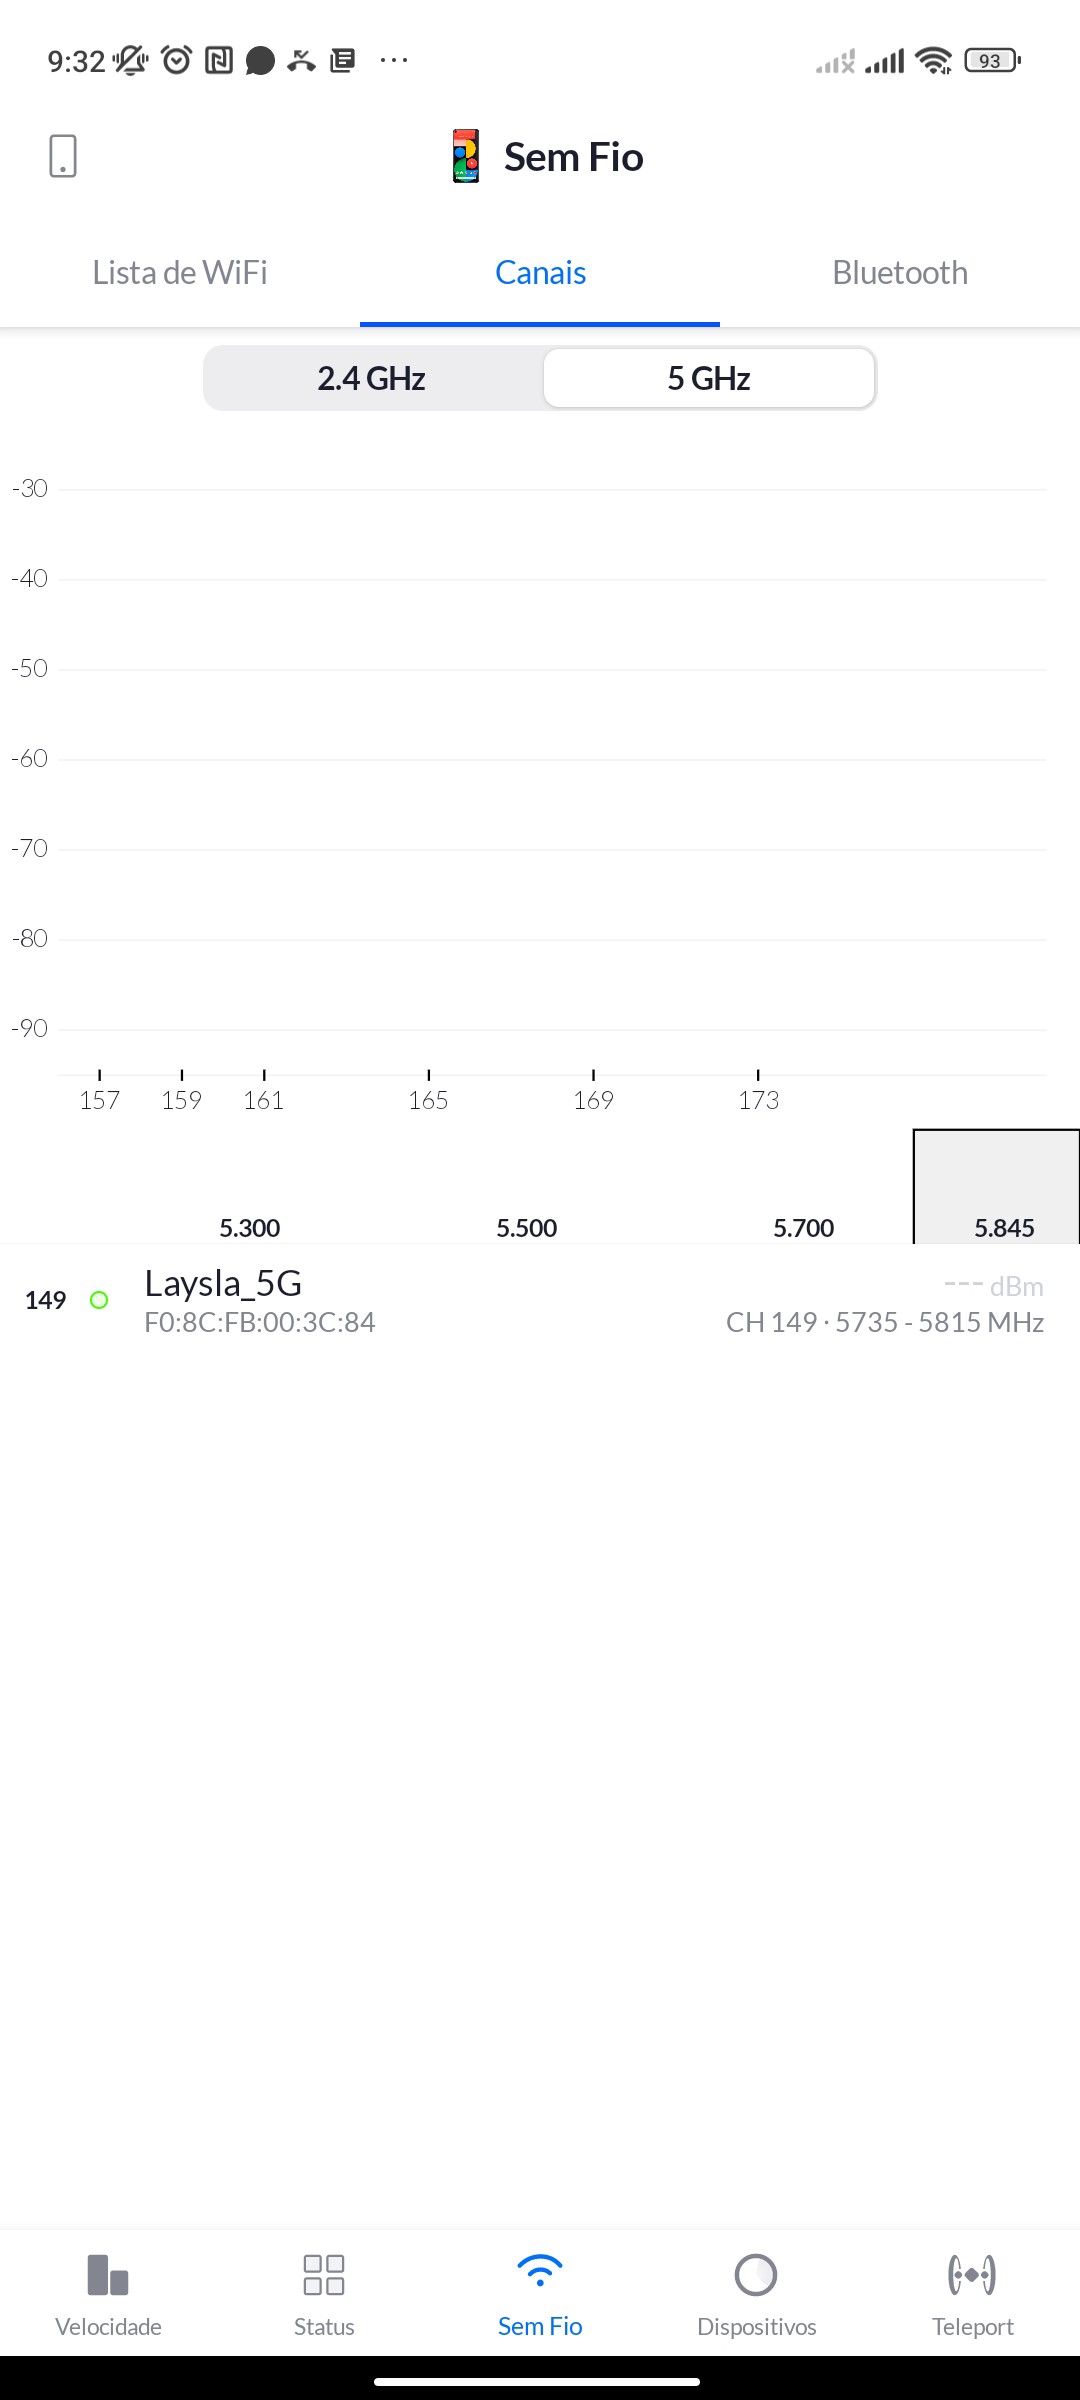Open the Velocidade speed test icon
1080x2400 pixels.
point(108,2274)
